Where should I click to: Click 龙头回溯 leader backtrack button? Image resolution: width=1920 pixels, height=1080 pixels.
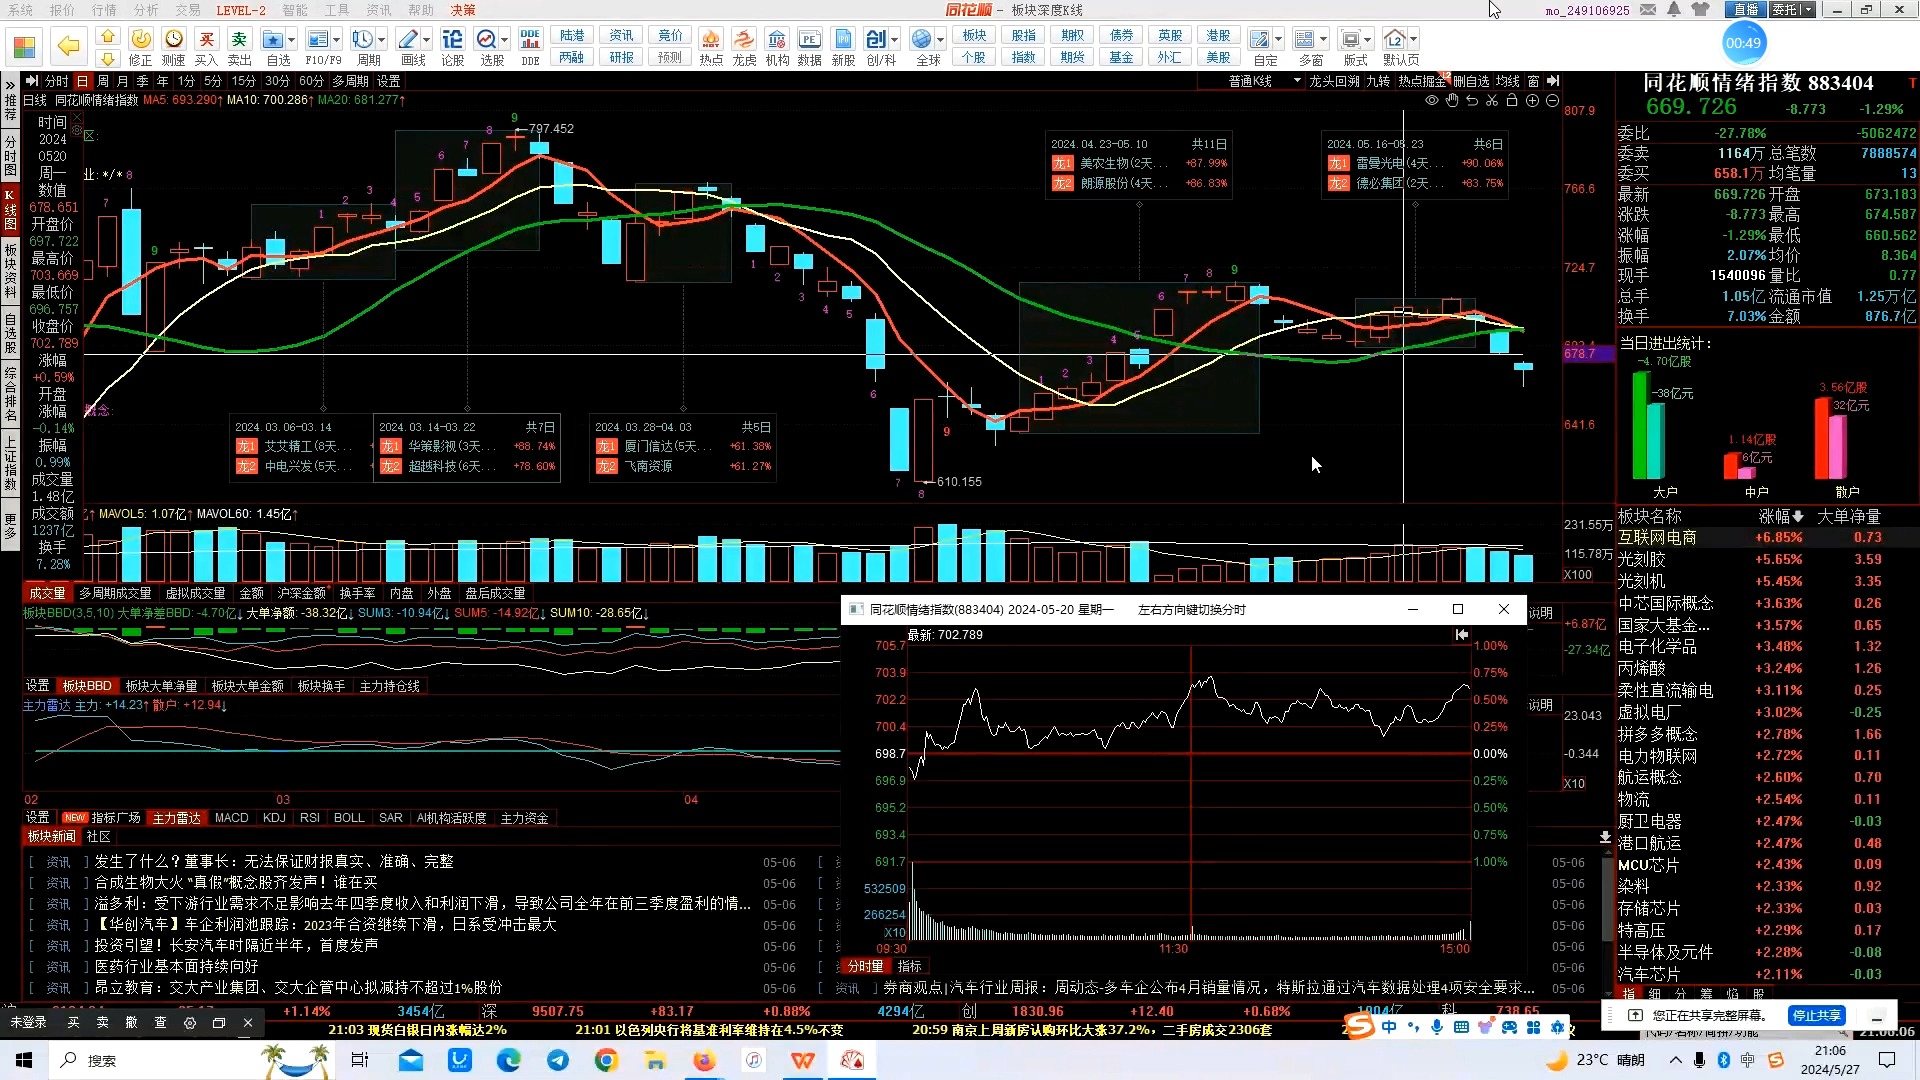[1334, 81]
